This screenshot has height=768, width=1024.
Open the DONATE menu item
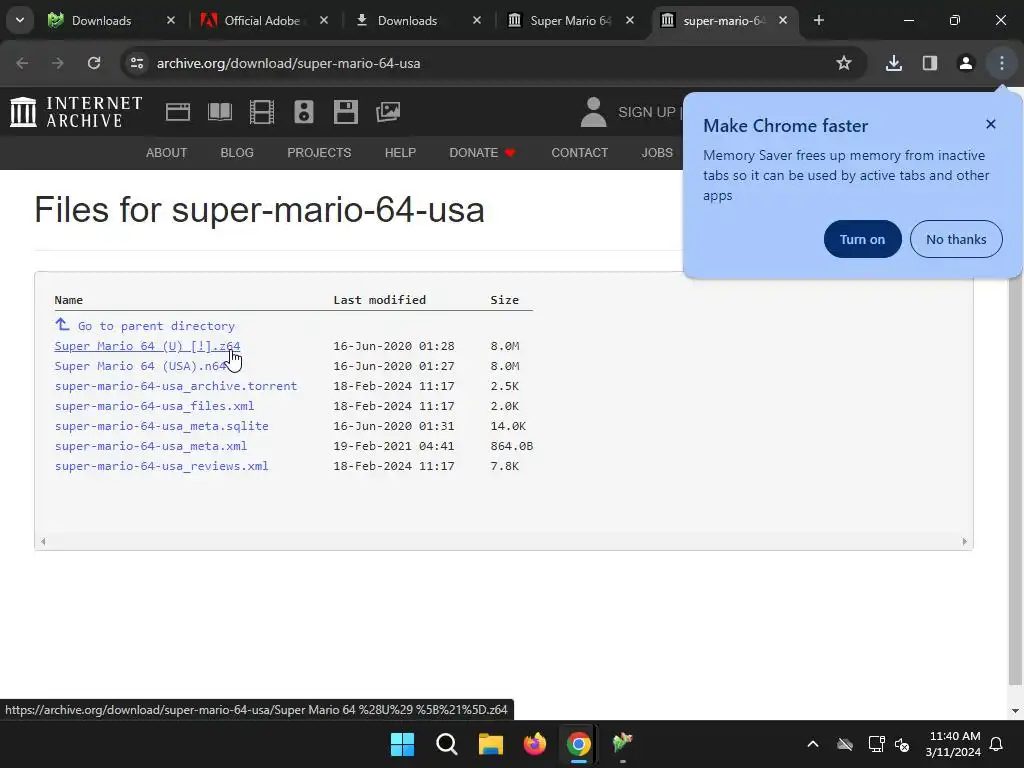483,153
